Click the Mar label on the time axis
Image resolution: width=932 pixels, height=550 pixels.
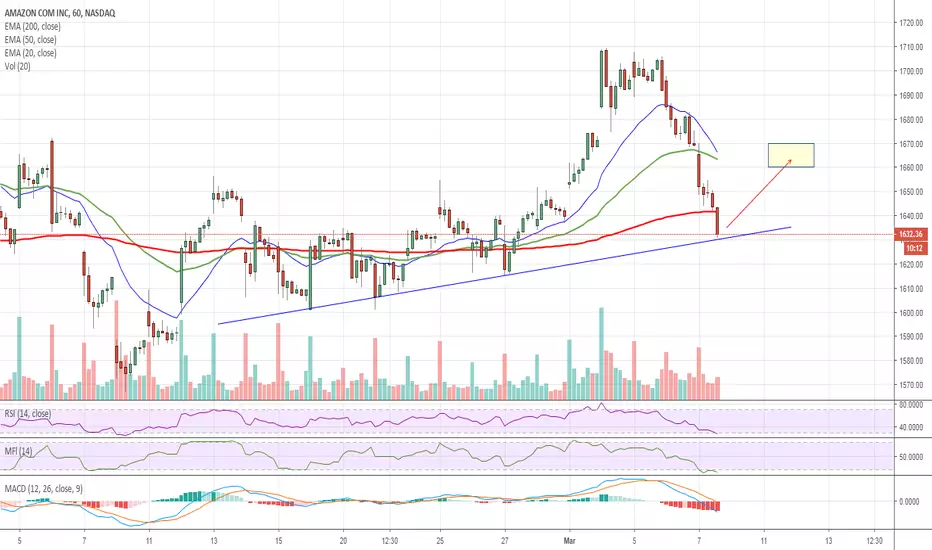569,541
